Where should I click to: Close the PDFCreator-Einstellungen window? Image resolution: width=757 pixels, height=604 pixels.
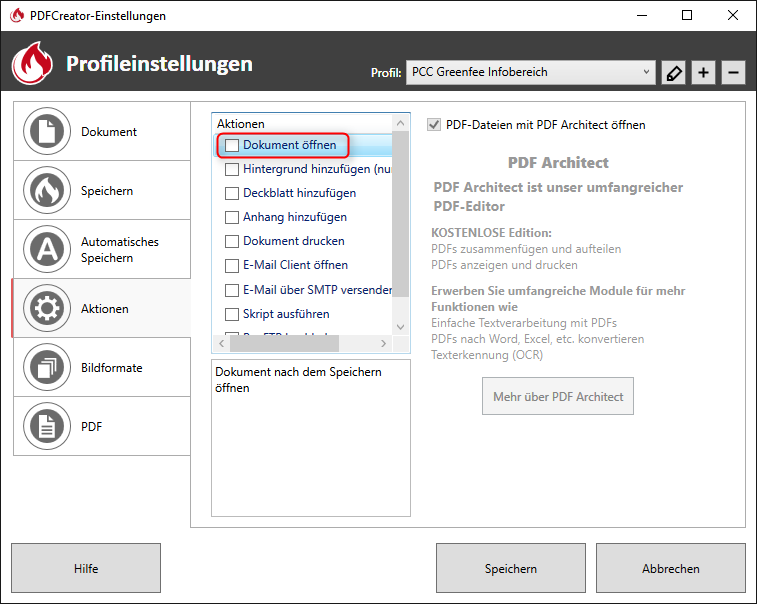coord(733,15)
